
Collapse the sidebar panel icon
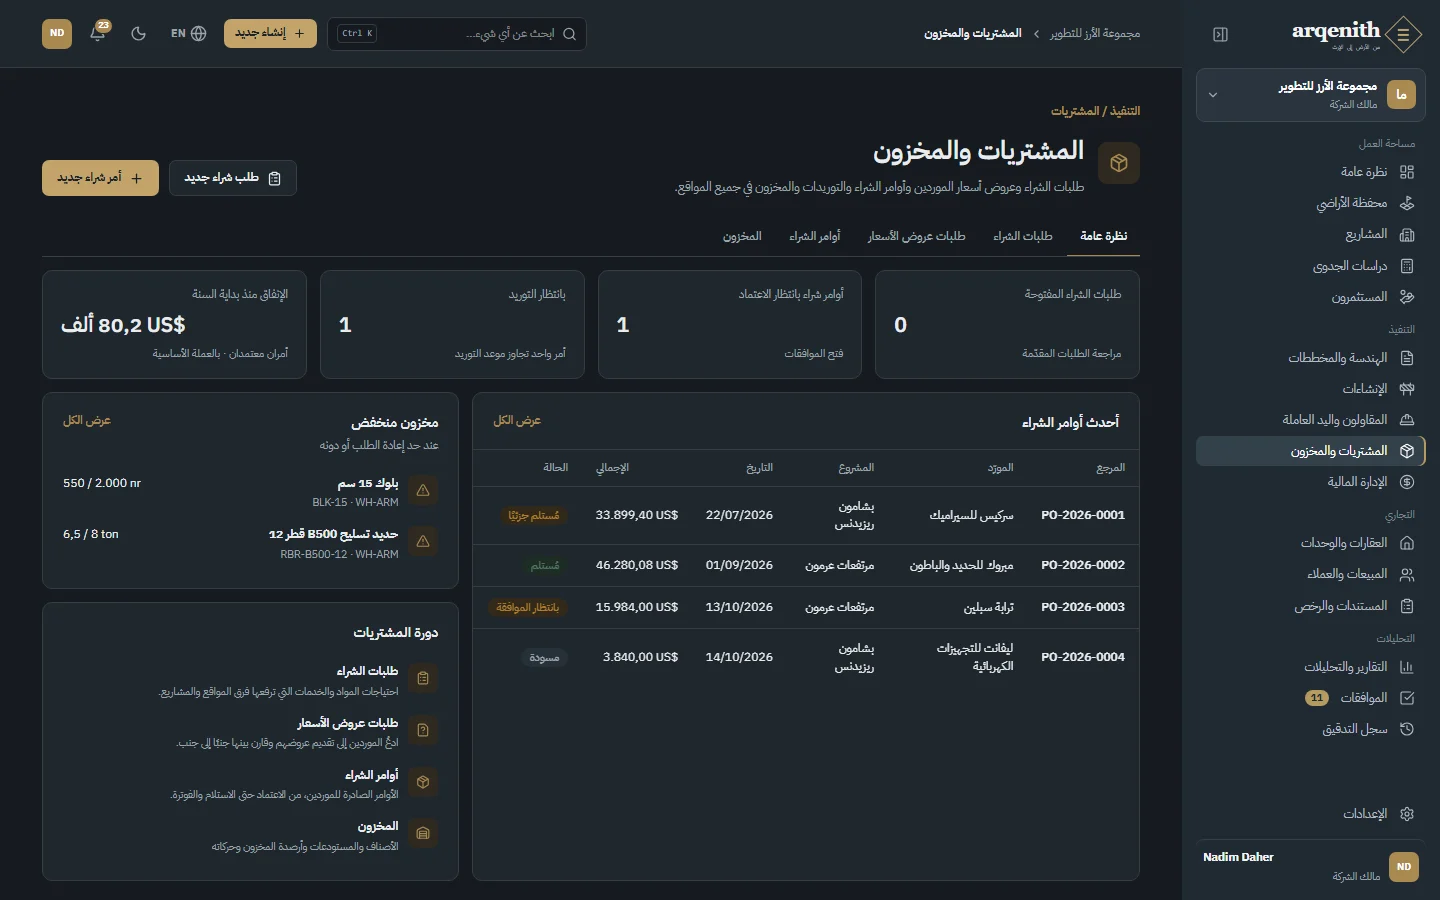coord(1220,34)
